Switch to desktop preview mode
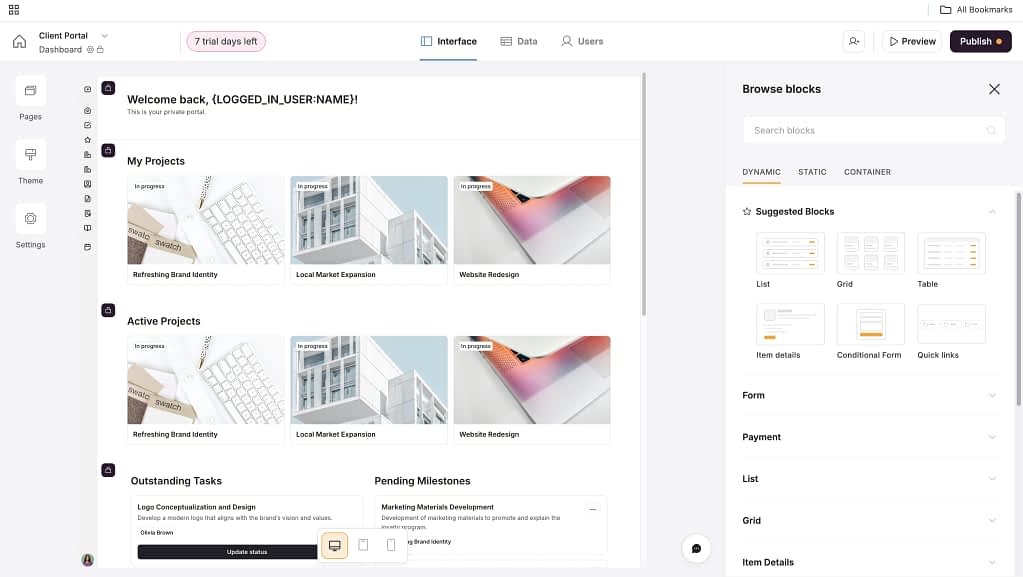Screen dimensions: 1023x577 pos(335,545)
